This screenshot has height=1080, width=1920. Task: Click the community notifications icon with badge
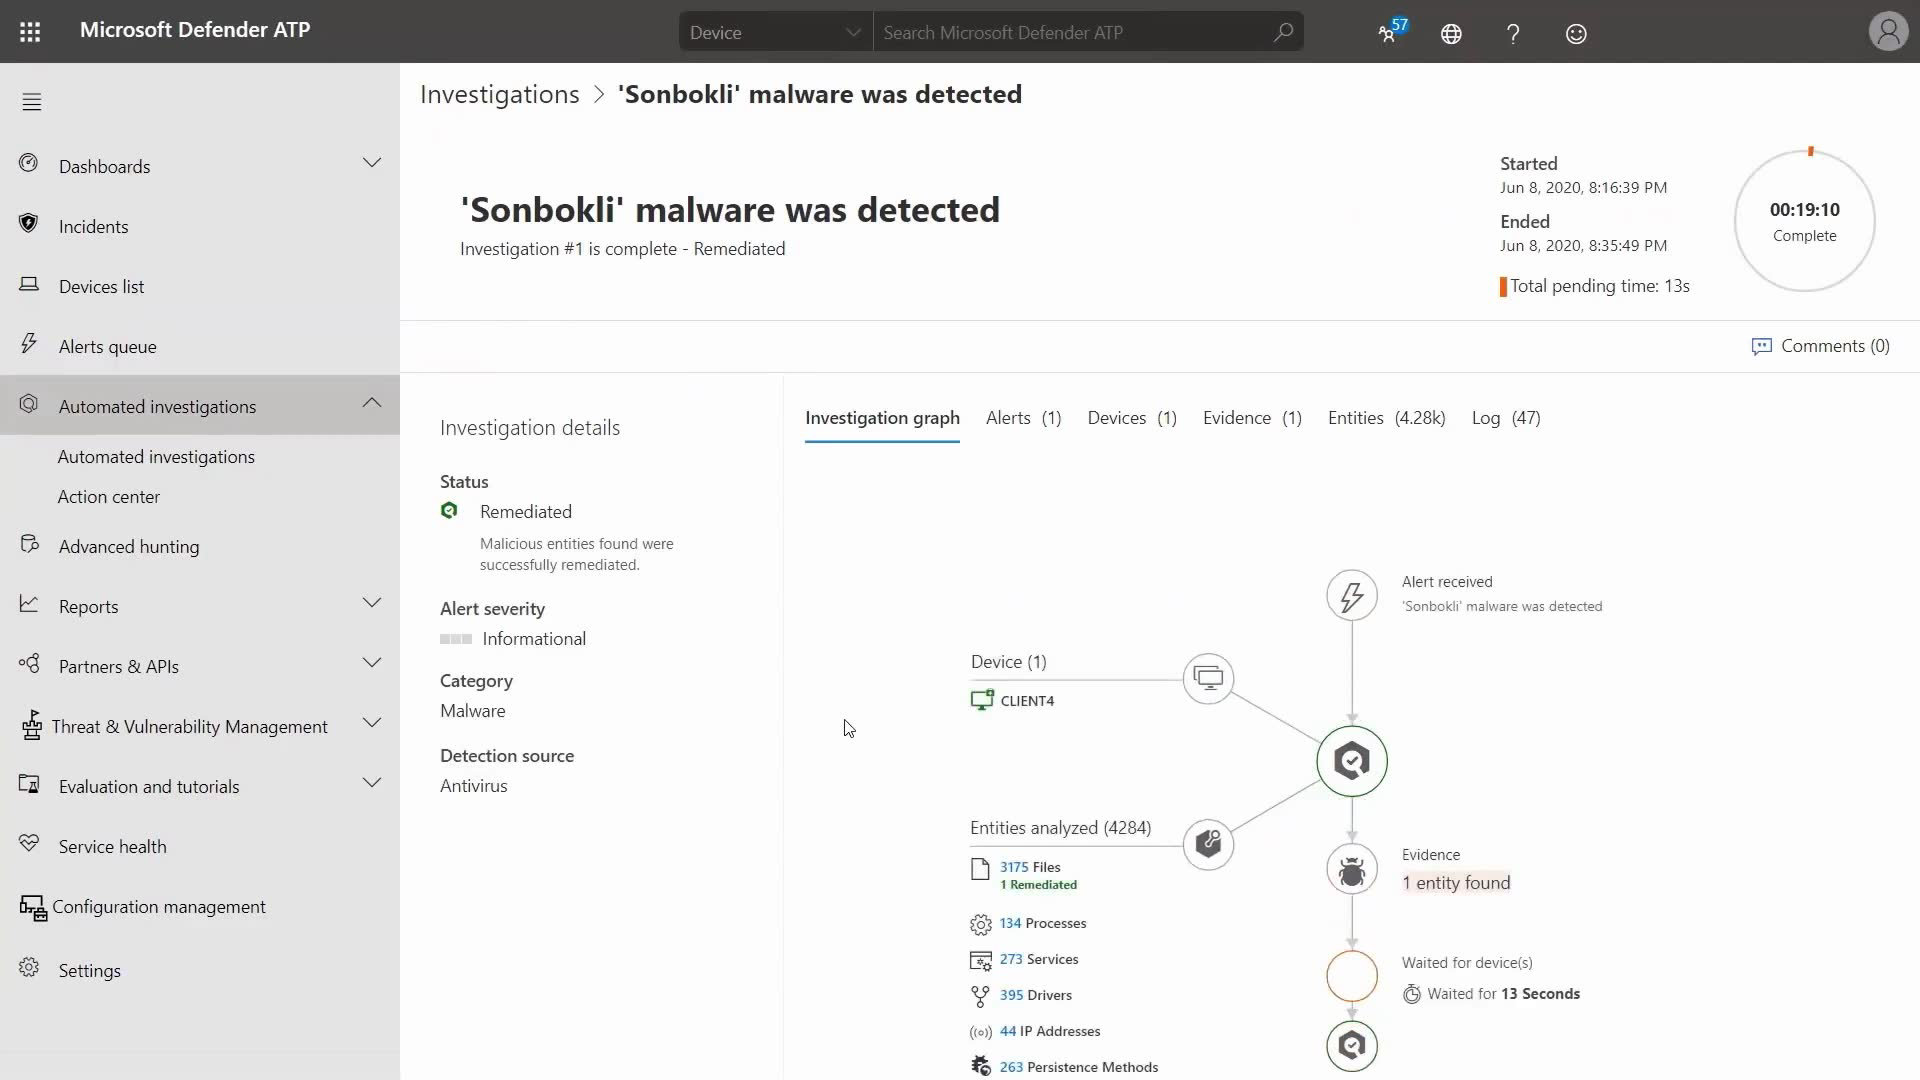pyautogui.click(x=1389, y=33)
